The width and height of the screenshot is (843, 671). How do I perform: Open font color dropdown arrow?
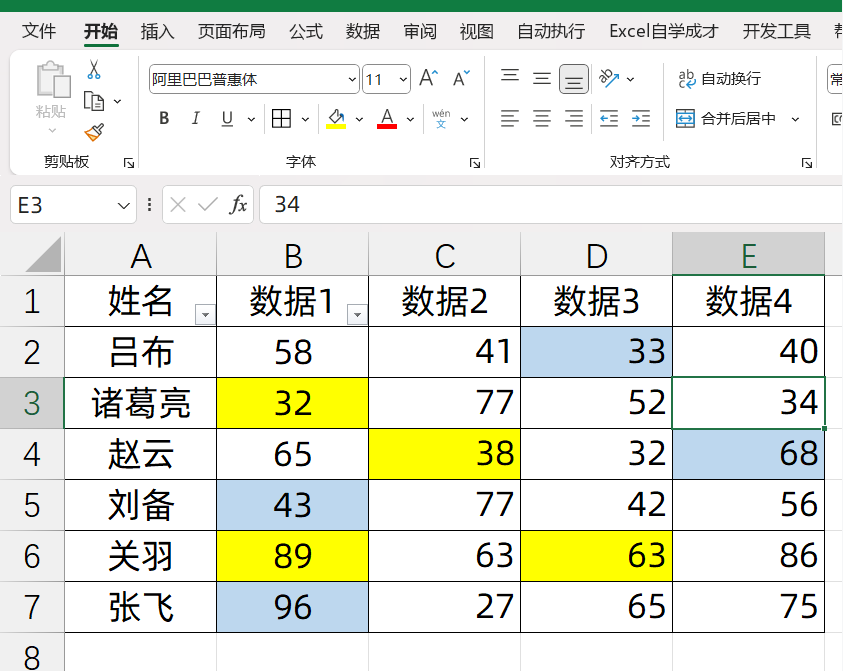(x=410, y=119)
